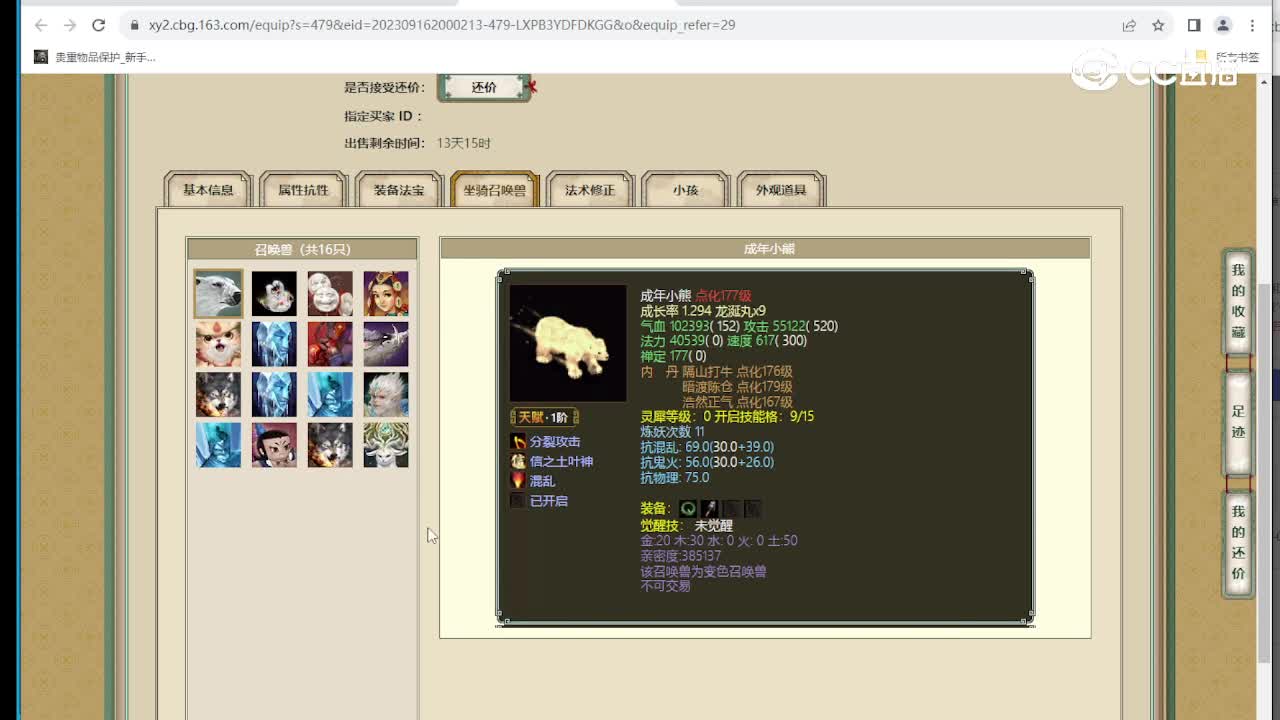Select the lady with golden headdress portrait
This screenshot has height=720, width=1280.
[386, 294]
